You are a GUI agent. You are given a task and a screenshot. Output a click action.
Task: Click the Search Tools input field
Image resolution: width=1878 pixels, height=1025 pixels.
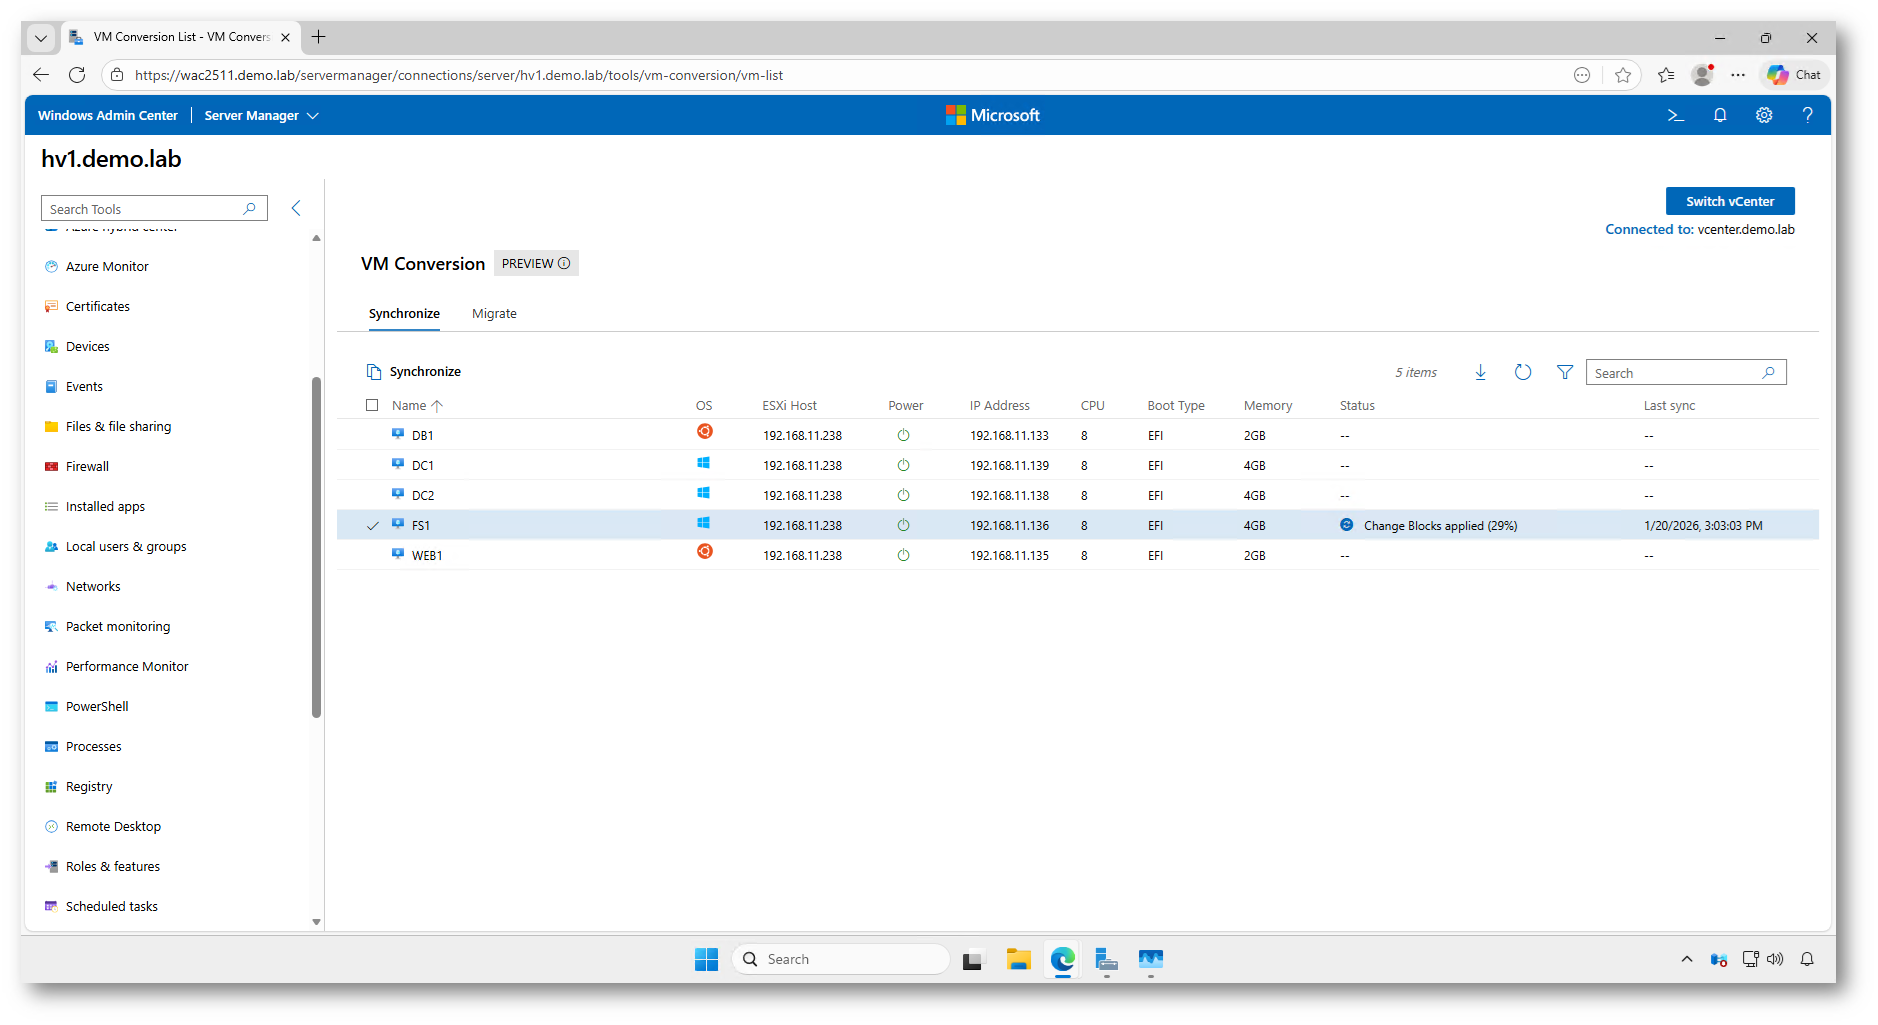[143, 209]
